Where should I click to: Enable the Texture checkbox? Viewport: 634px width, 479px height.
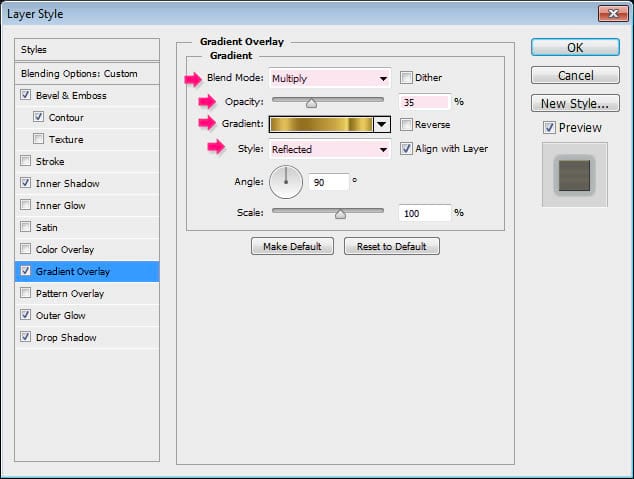[38, 139]
